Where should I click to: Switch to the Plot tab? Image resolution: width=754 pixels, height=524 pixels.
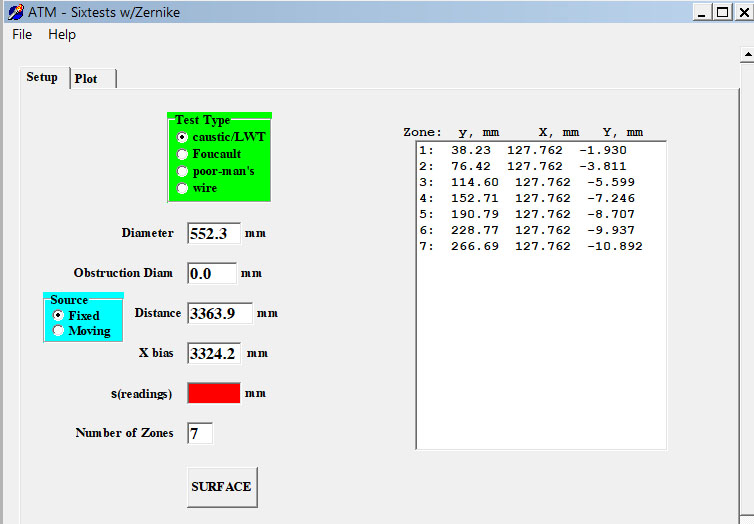click(x=92, y=79)
